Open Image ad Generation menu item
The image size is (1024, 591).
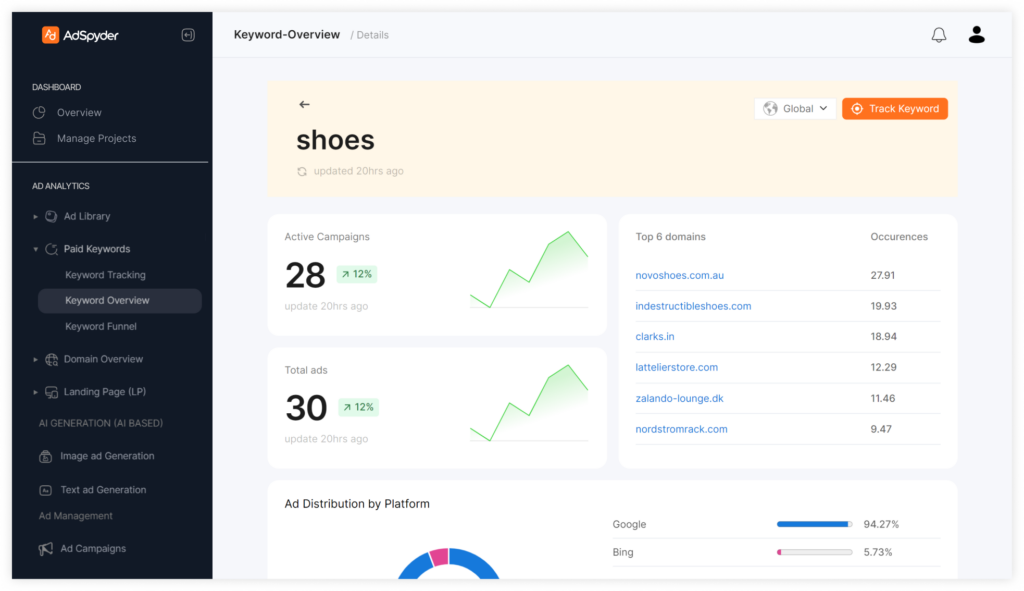[107, 456]
